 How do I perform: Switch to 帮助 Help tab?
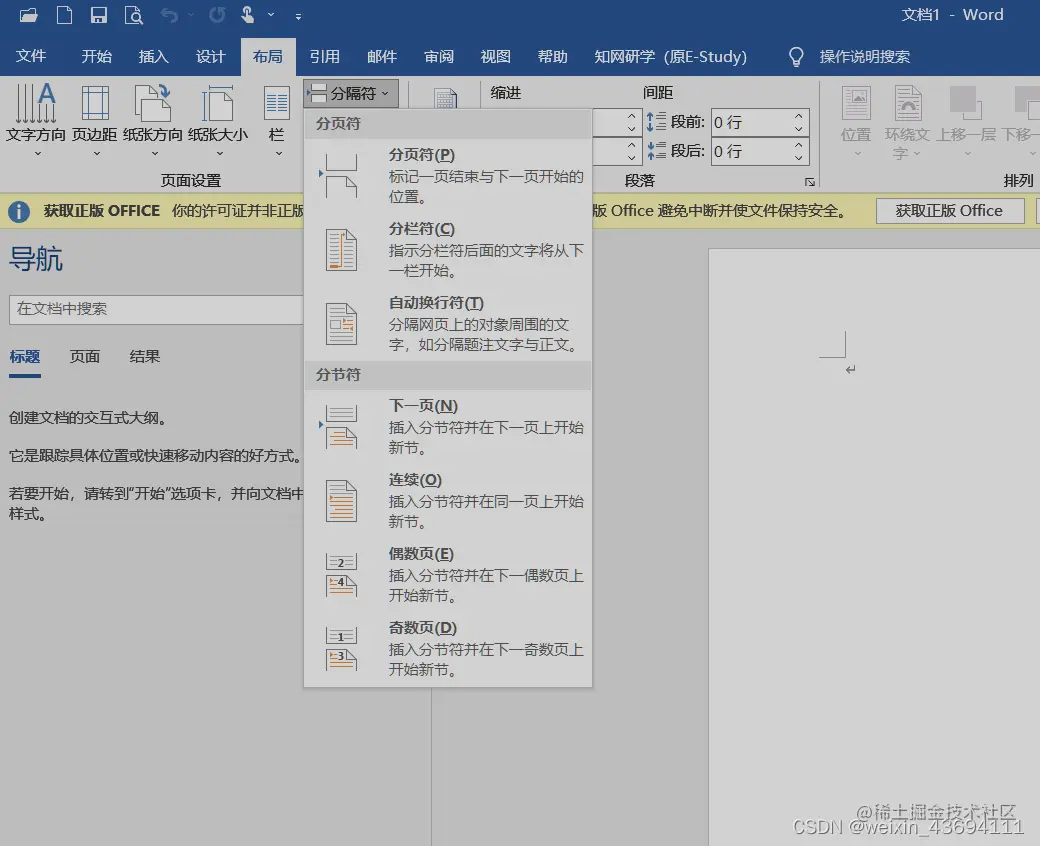tap(552, 56)
